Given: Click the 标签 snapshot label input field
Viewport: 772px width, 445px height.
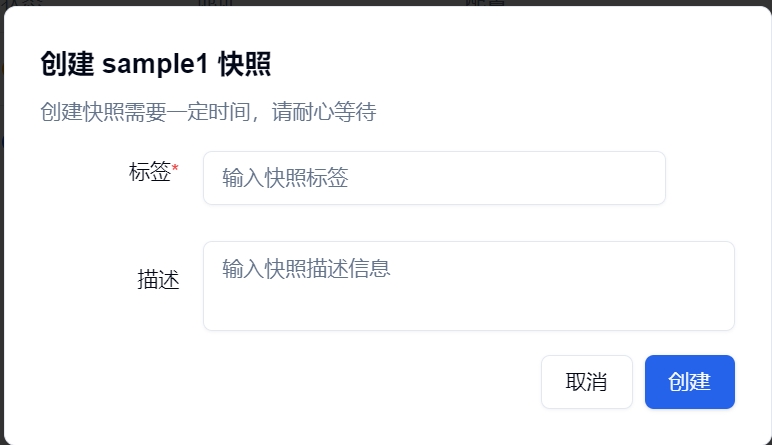Looking at the screenshot, I should click(434, 178).
